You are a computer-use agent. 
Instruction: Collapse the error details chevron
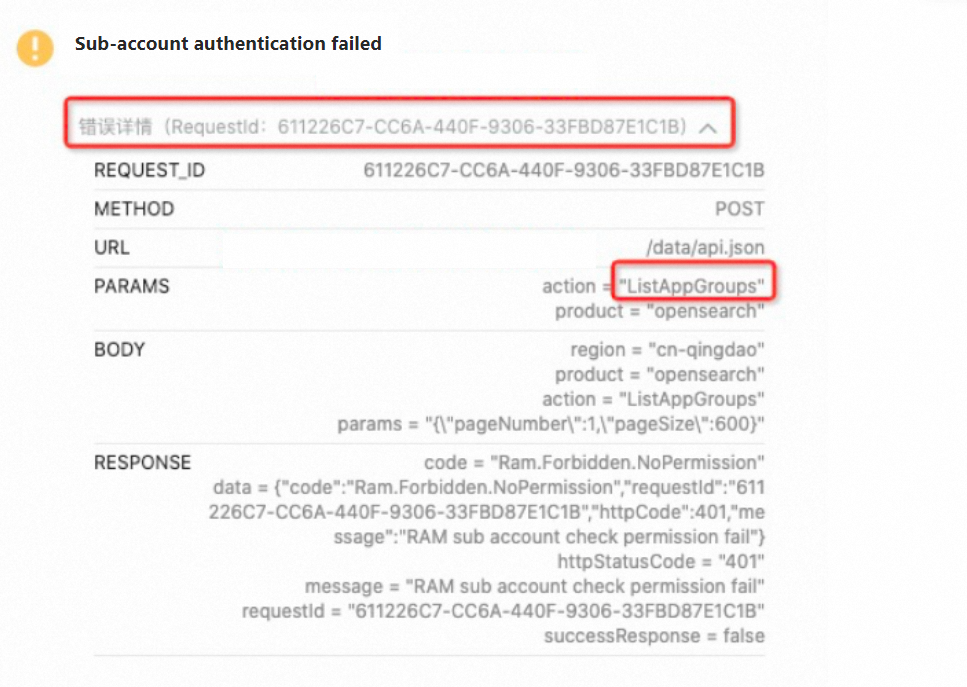[x=708, y=128]
